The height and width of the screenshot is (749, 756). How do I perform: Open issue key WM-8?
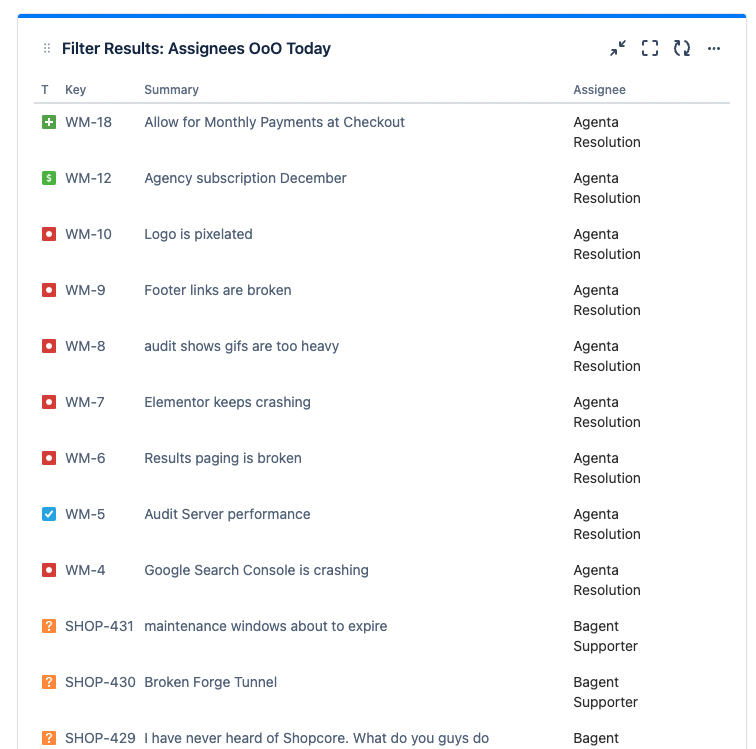click(85, 346)
